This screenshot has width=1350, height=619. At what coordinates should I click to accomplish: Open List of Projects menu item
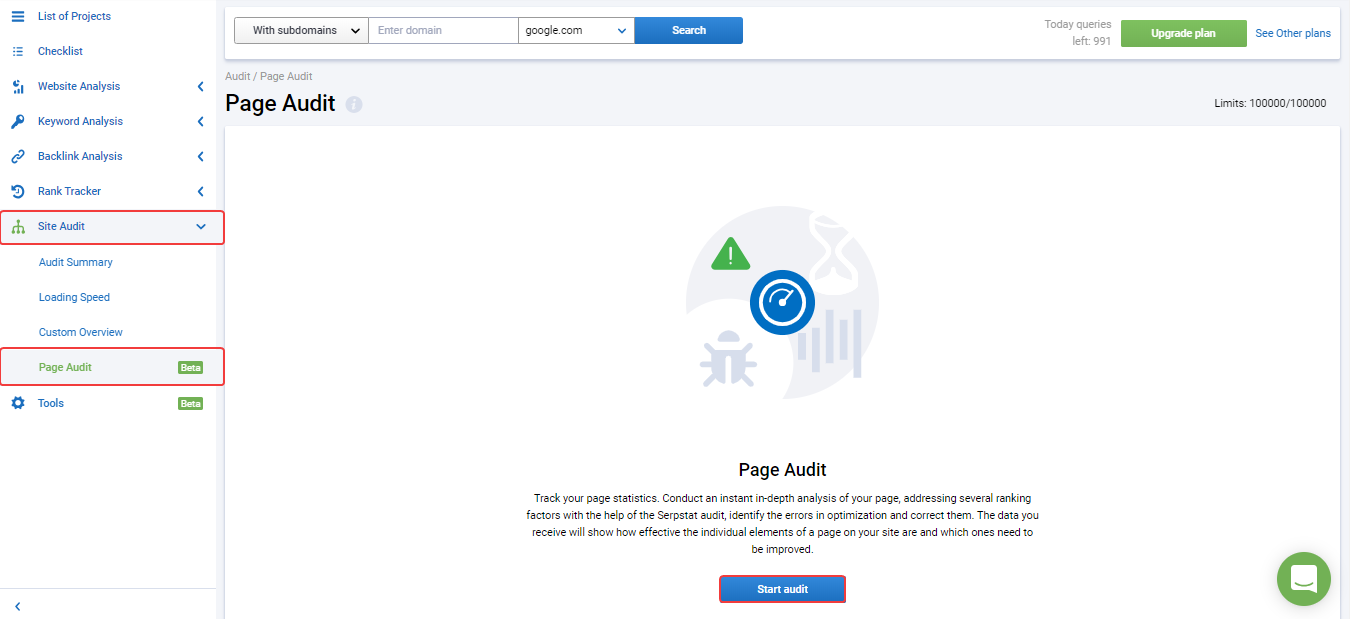tap(74, 16)
